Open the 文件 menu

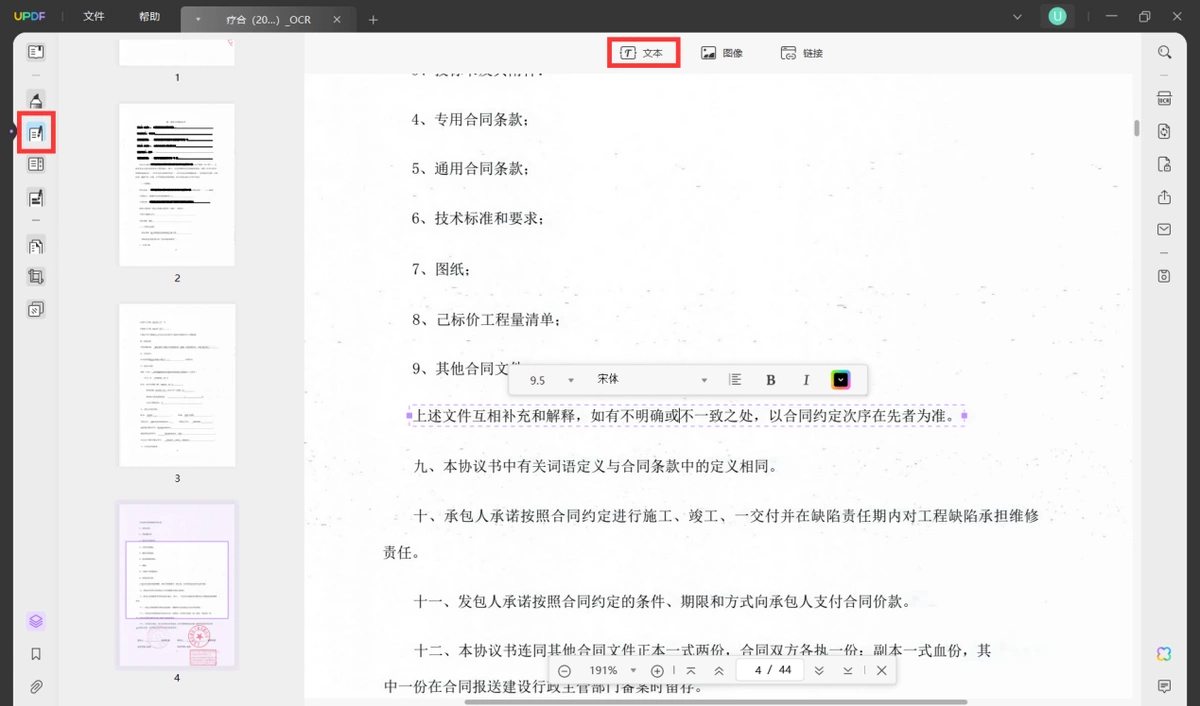[x=94, y=17]
